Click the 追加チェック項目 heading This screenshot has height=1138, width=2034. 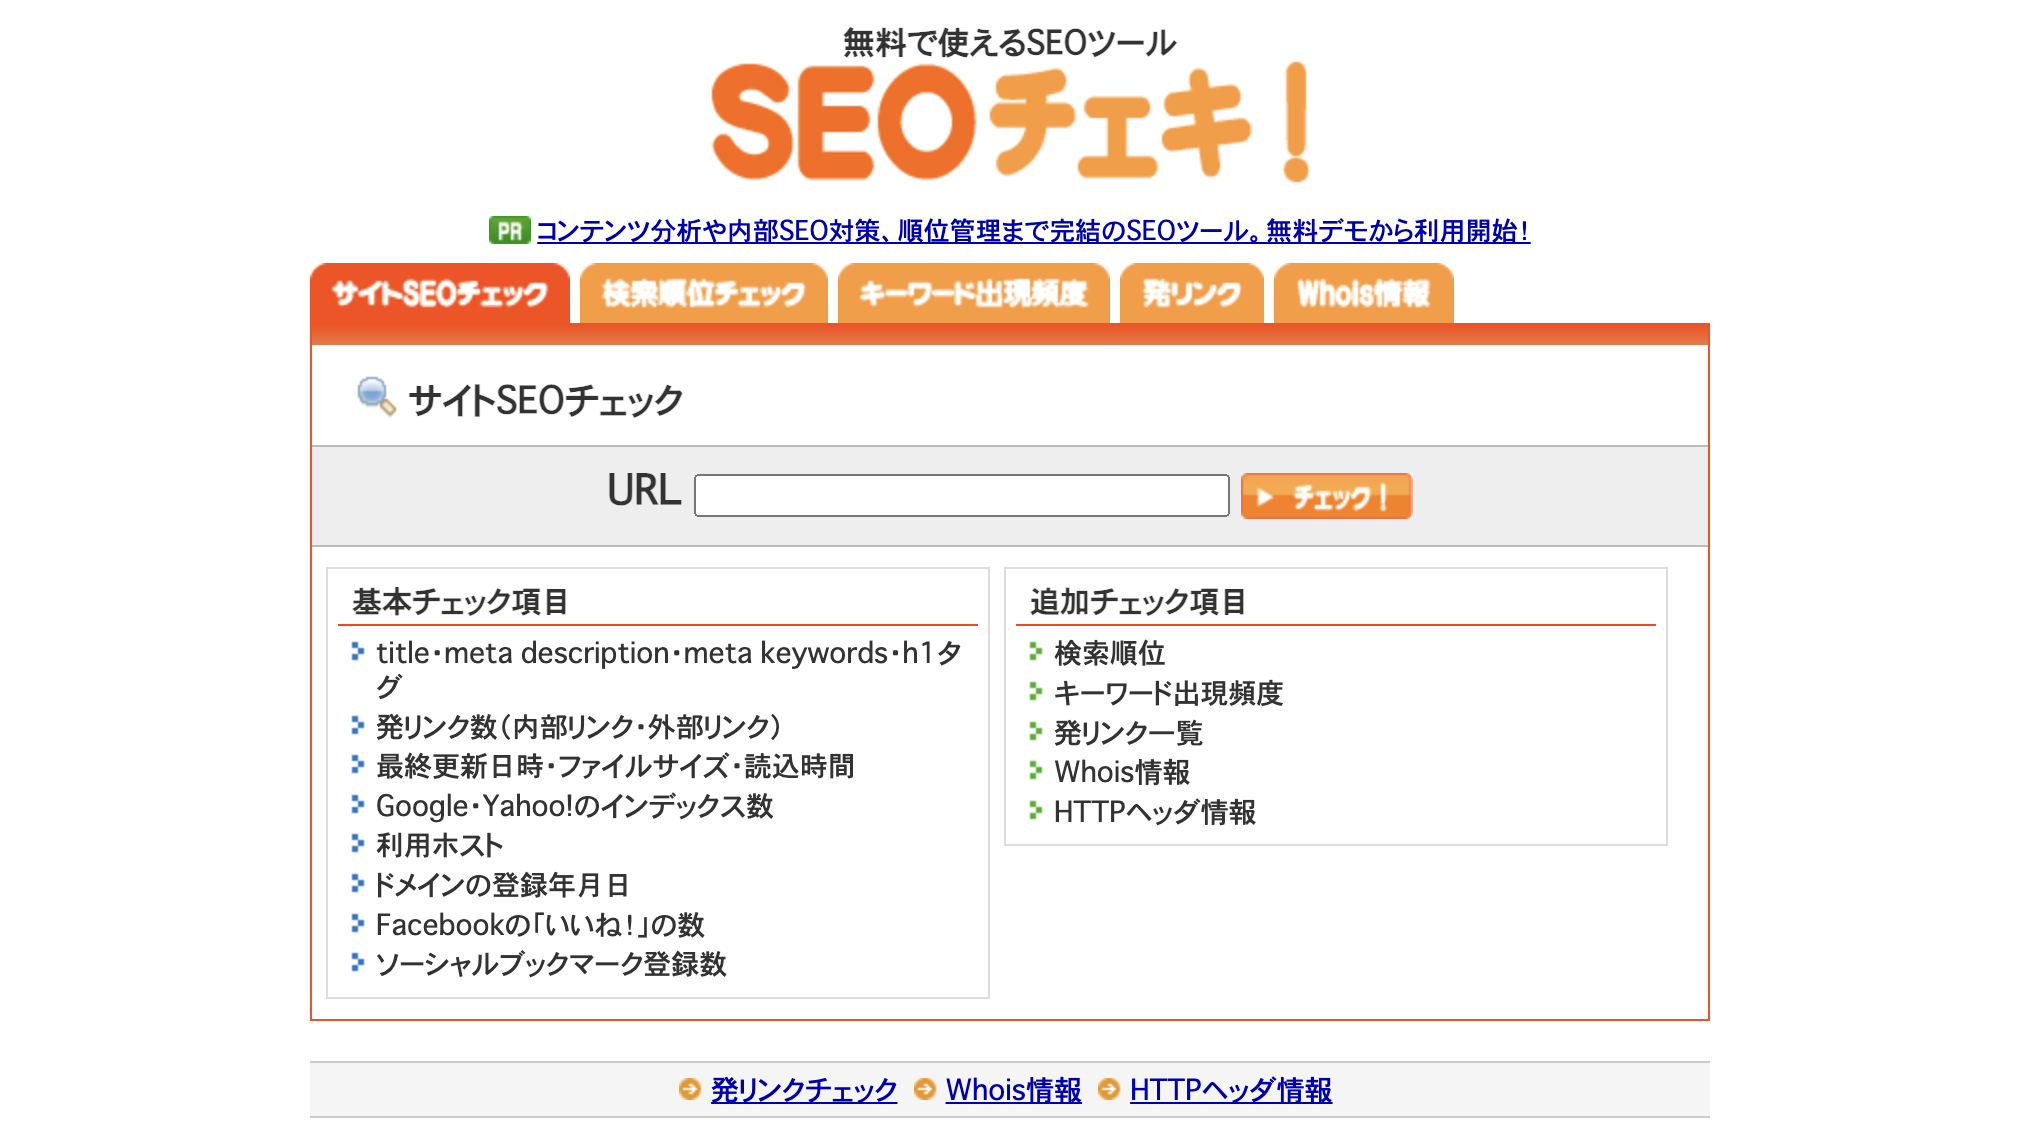(1138, 601)
